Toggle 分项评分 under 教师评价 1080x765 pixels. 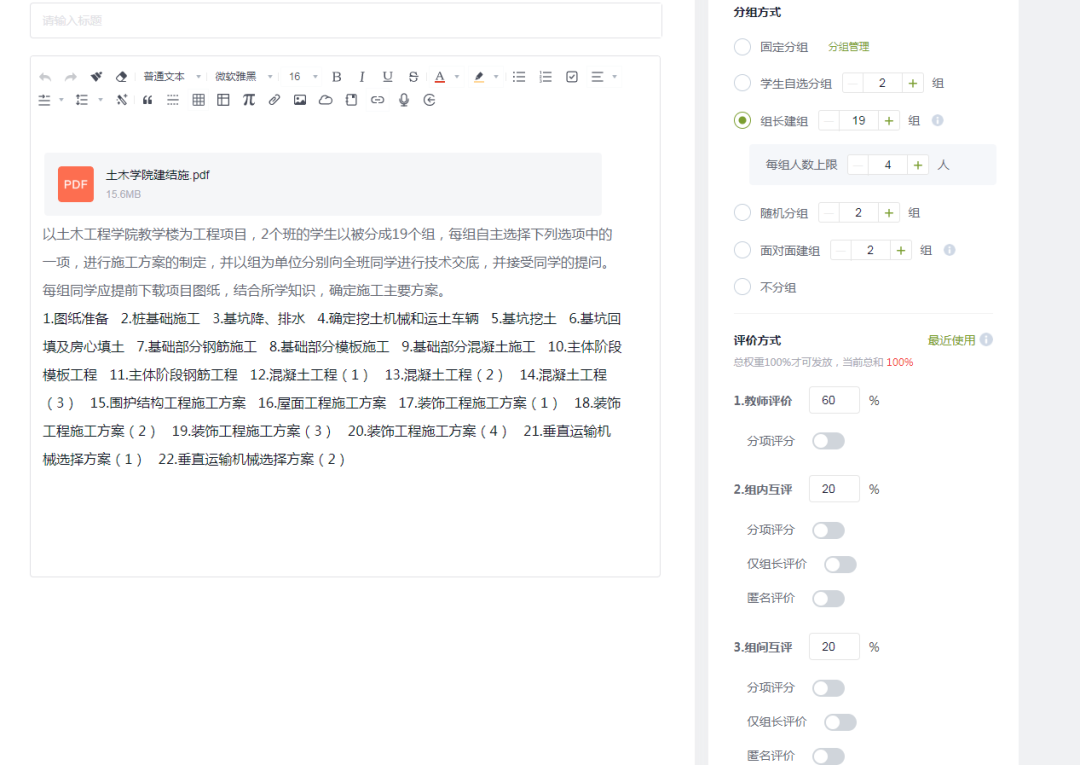click(828, 441)
